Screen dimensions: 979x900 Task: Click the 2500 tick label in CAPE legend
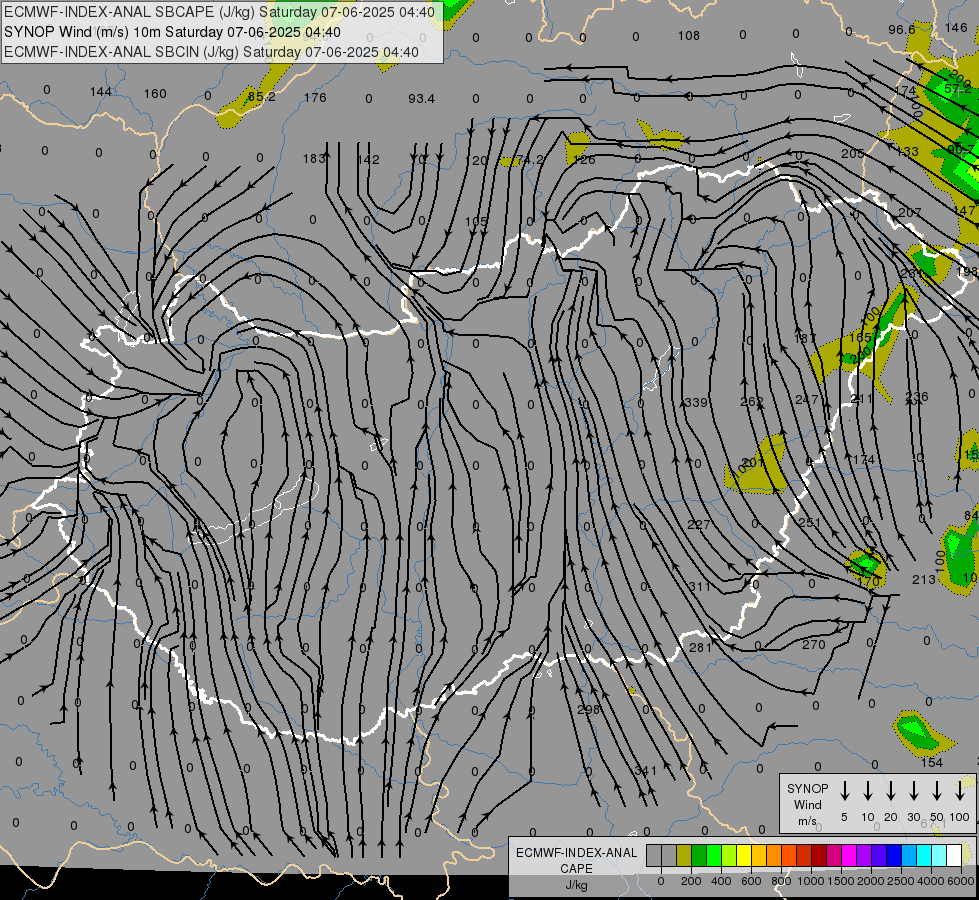[901, 881]
